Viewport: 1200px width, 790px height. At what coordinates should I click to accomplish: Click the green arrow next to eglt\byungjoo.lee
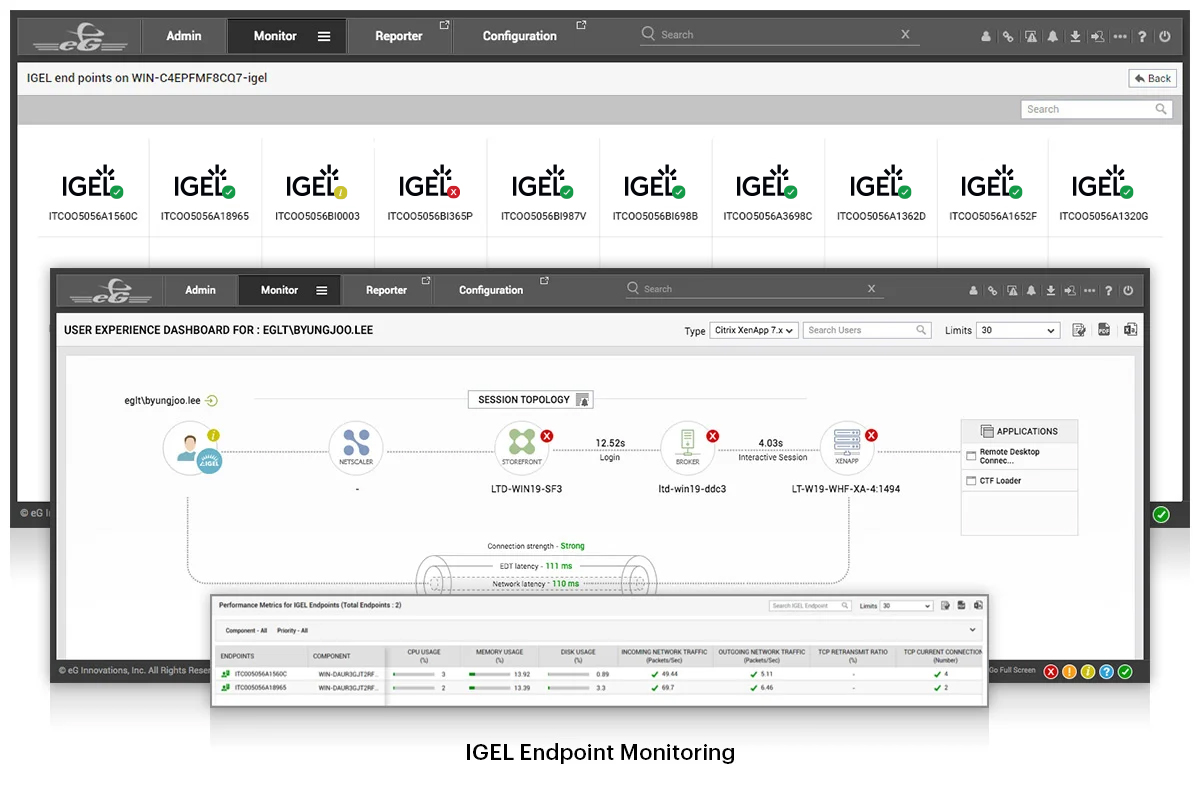211,401
